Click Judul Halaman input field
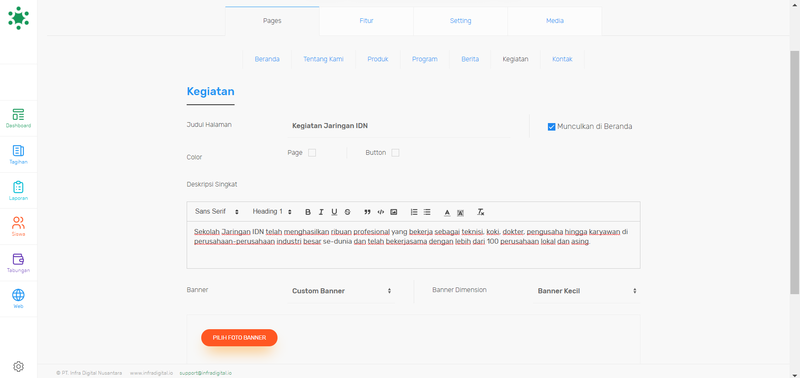This screenshot has height=378, width=800. coord(398,126)
